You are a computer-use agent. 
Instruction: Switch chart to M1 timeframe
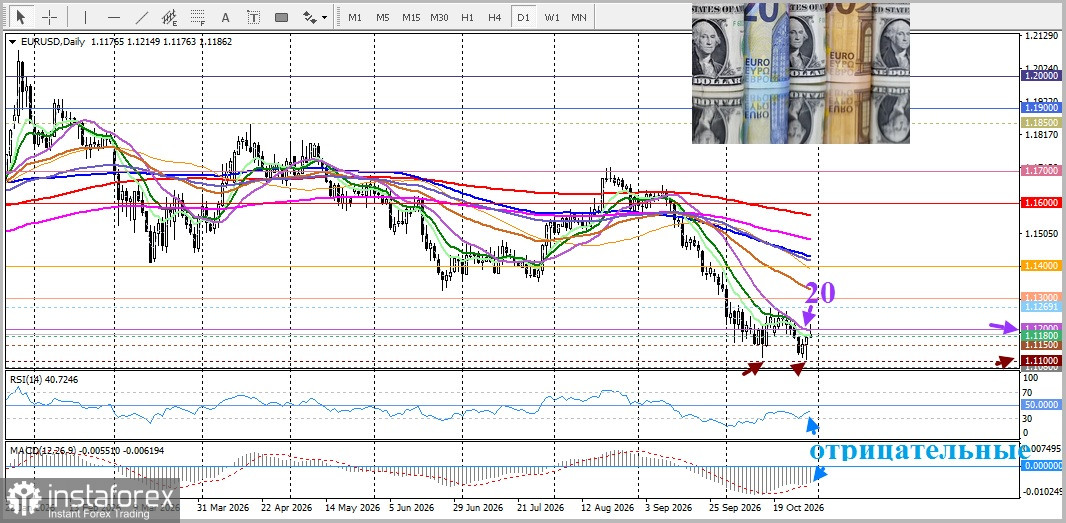click(x=355, y=17)
